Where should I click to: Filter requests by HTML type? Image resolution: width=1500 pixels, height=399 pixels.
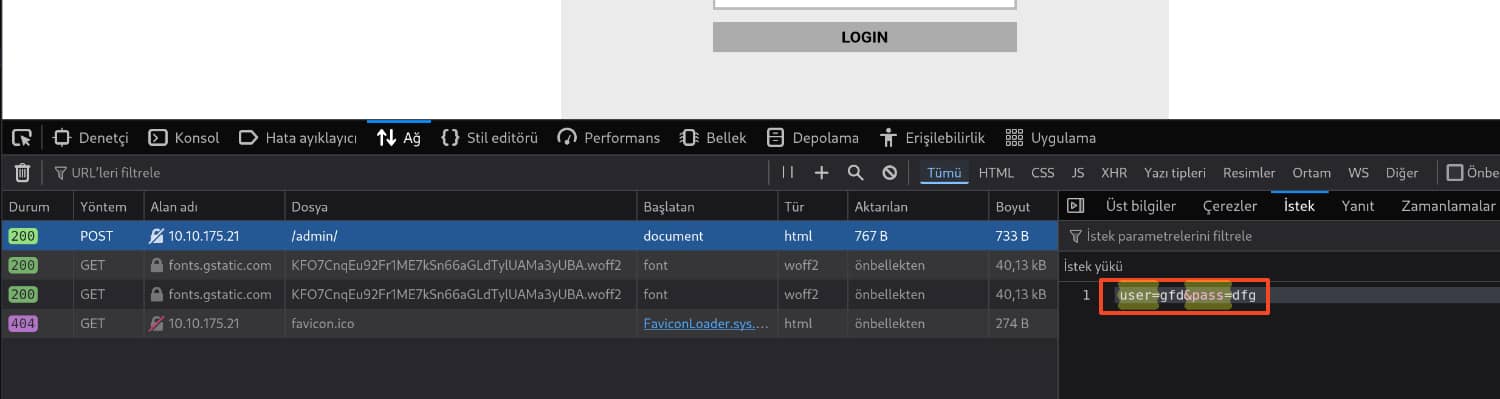point(996,173)
